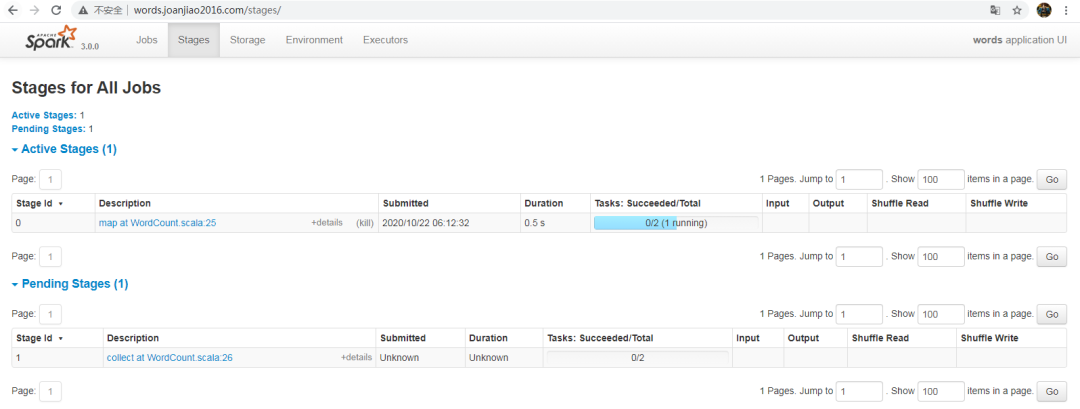Click the words application UI label
1080x409 pixels.
[x=1020, y=40]
